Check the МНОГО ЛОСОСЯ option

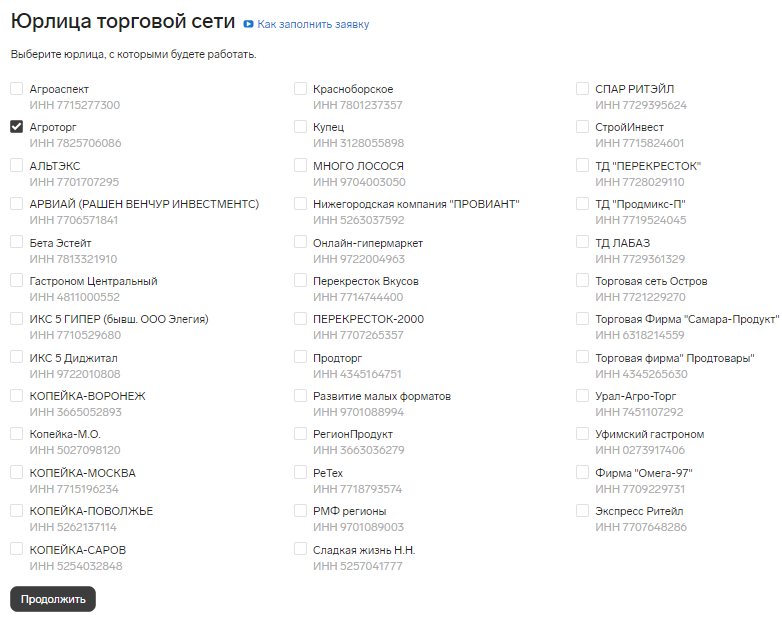pyautogui.click(x=300, y=165)
